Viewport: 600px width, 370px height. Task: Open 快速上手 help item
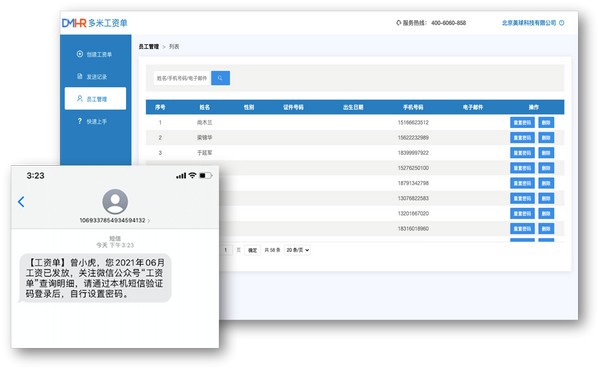click(x=92, y=121)
